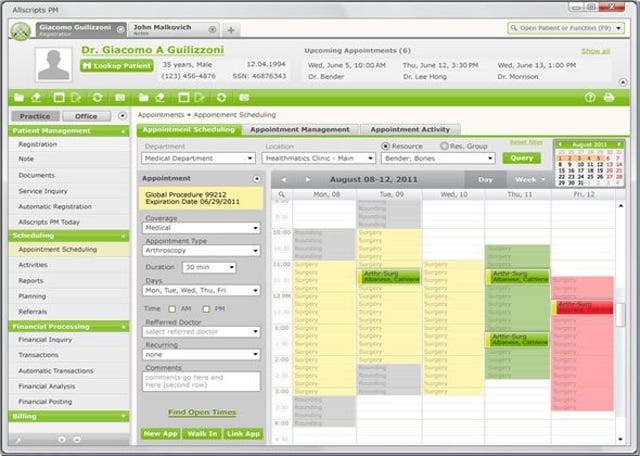Click the magnifier icon beside Mon, 08

point(282,195)
